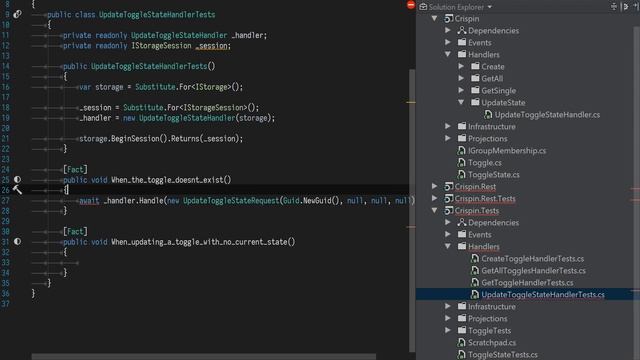The height and width of the screenshot is (360, 640).
Task: Expand the Crispin.Rest project
Action: [x=435, y=186]
